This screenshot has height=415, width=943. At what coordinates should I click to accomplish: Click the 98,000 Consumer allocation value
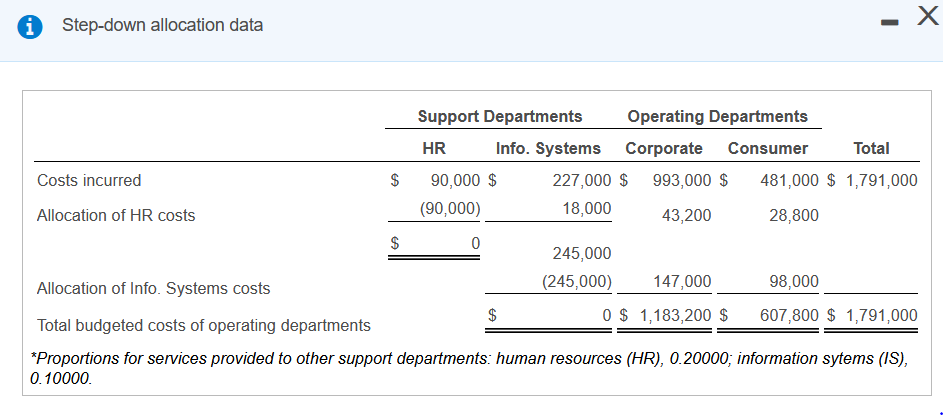click(794, 281)
